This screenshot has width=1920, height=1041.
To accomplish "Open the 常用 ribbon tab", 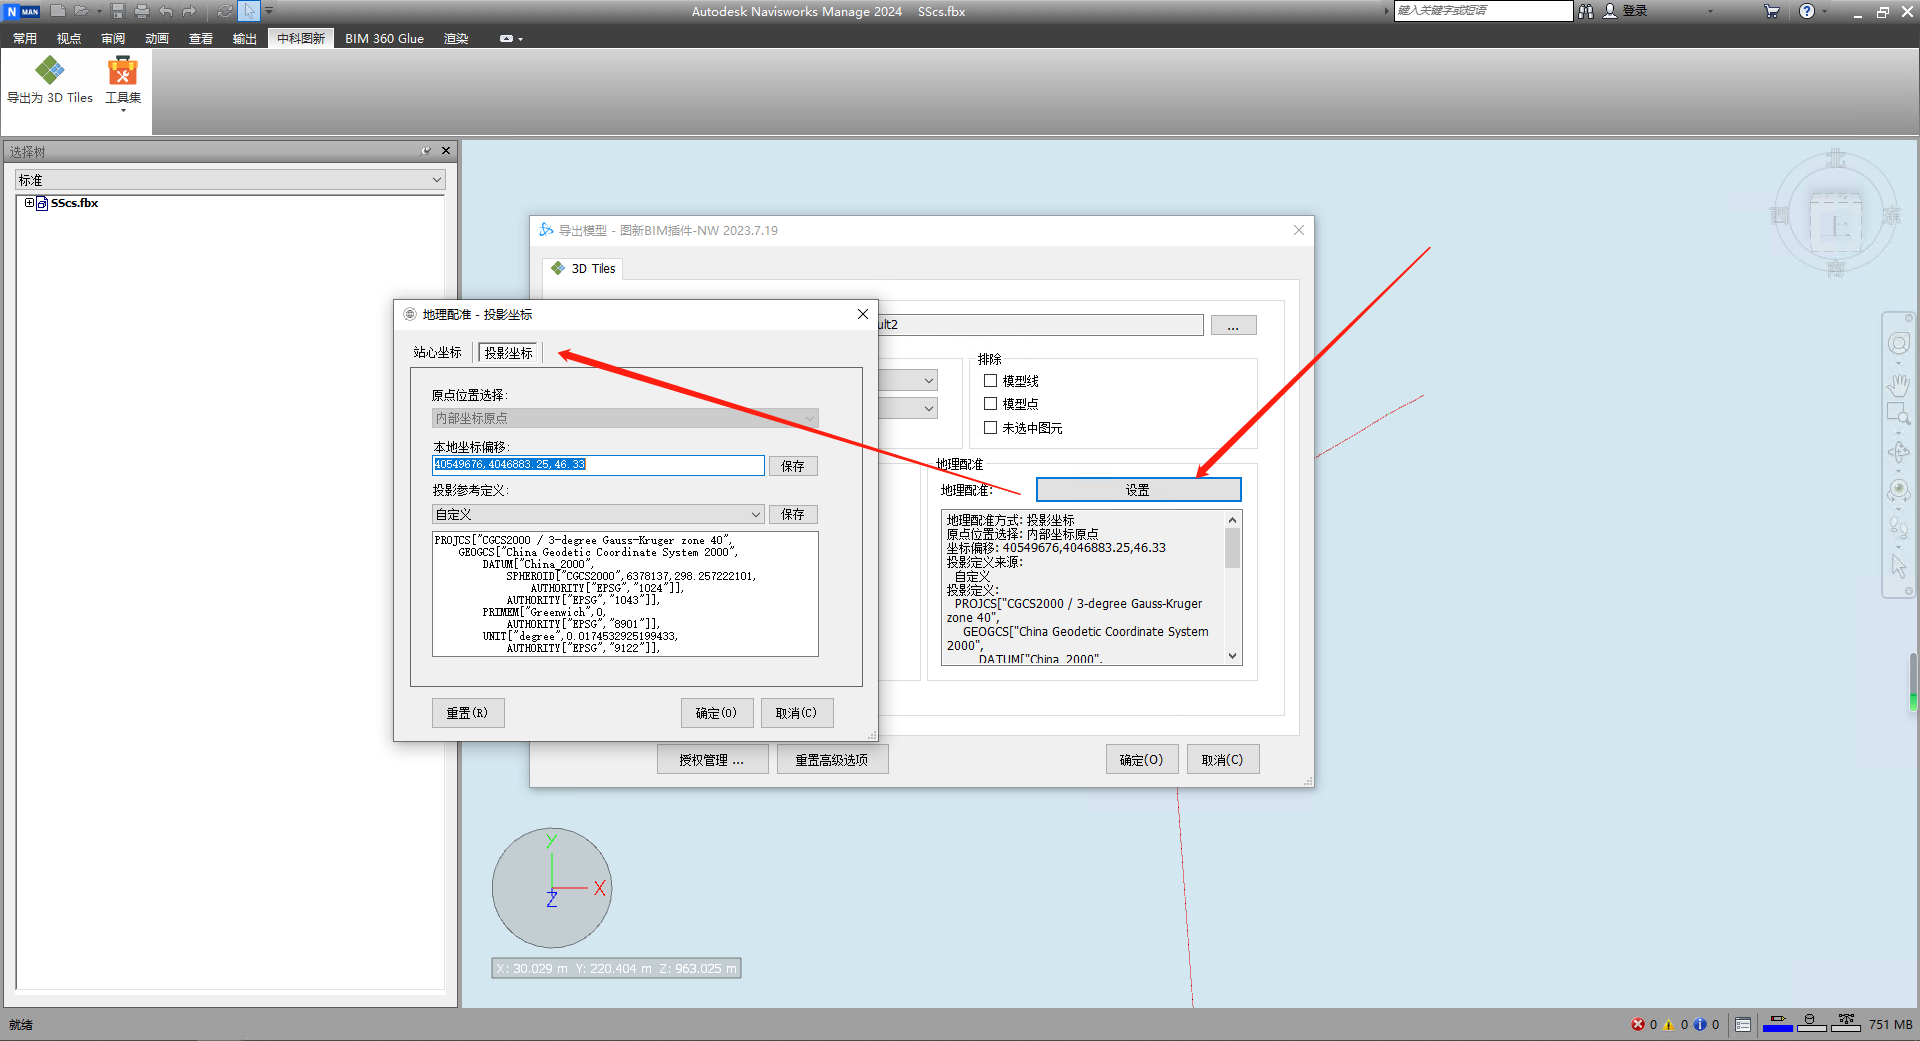I will [25, 38].
